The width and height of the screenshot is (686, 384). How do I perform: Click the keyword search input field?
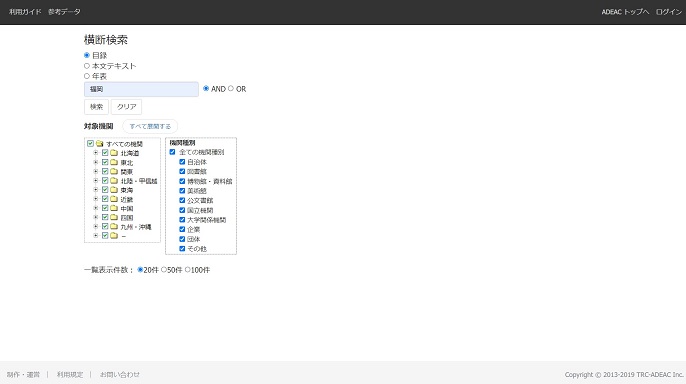click(x=141, y=89)
